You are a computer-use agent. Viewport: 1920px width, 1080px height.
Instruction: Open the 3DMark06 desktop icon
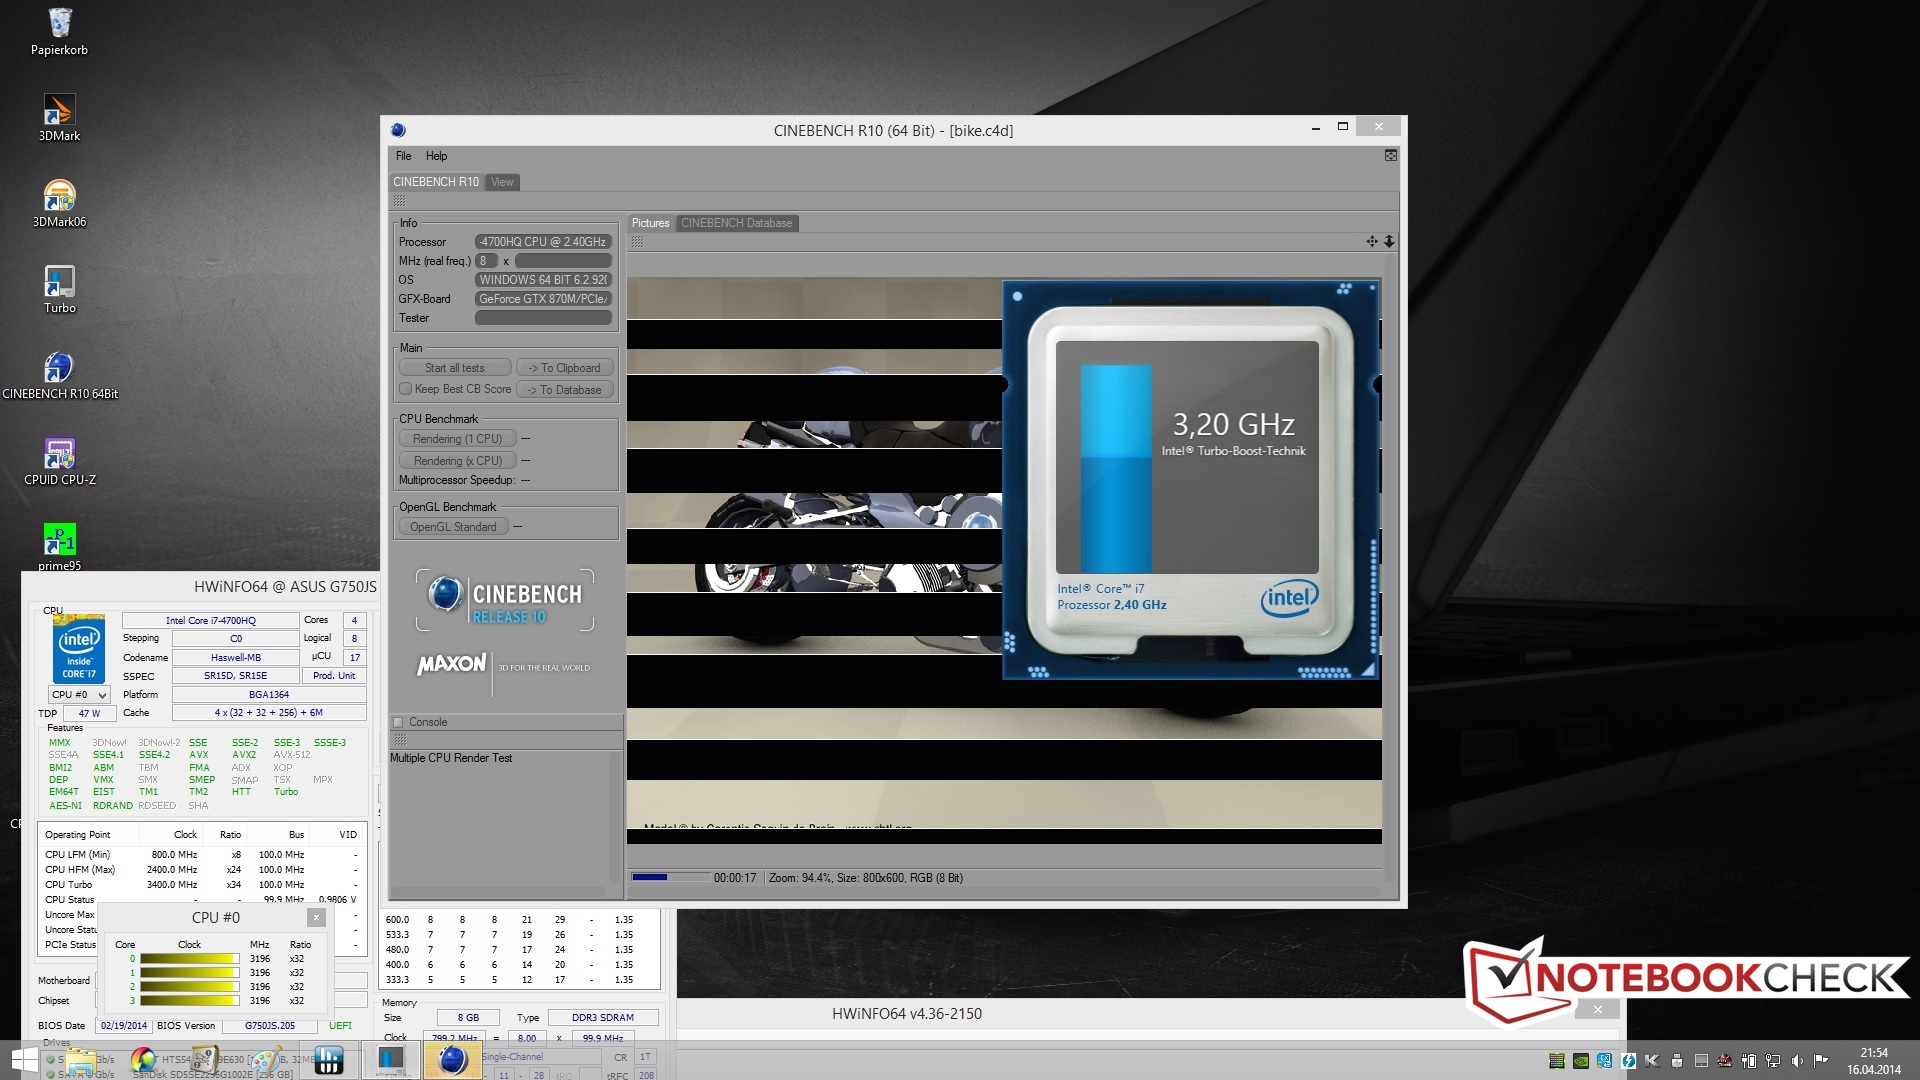59,197
